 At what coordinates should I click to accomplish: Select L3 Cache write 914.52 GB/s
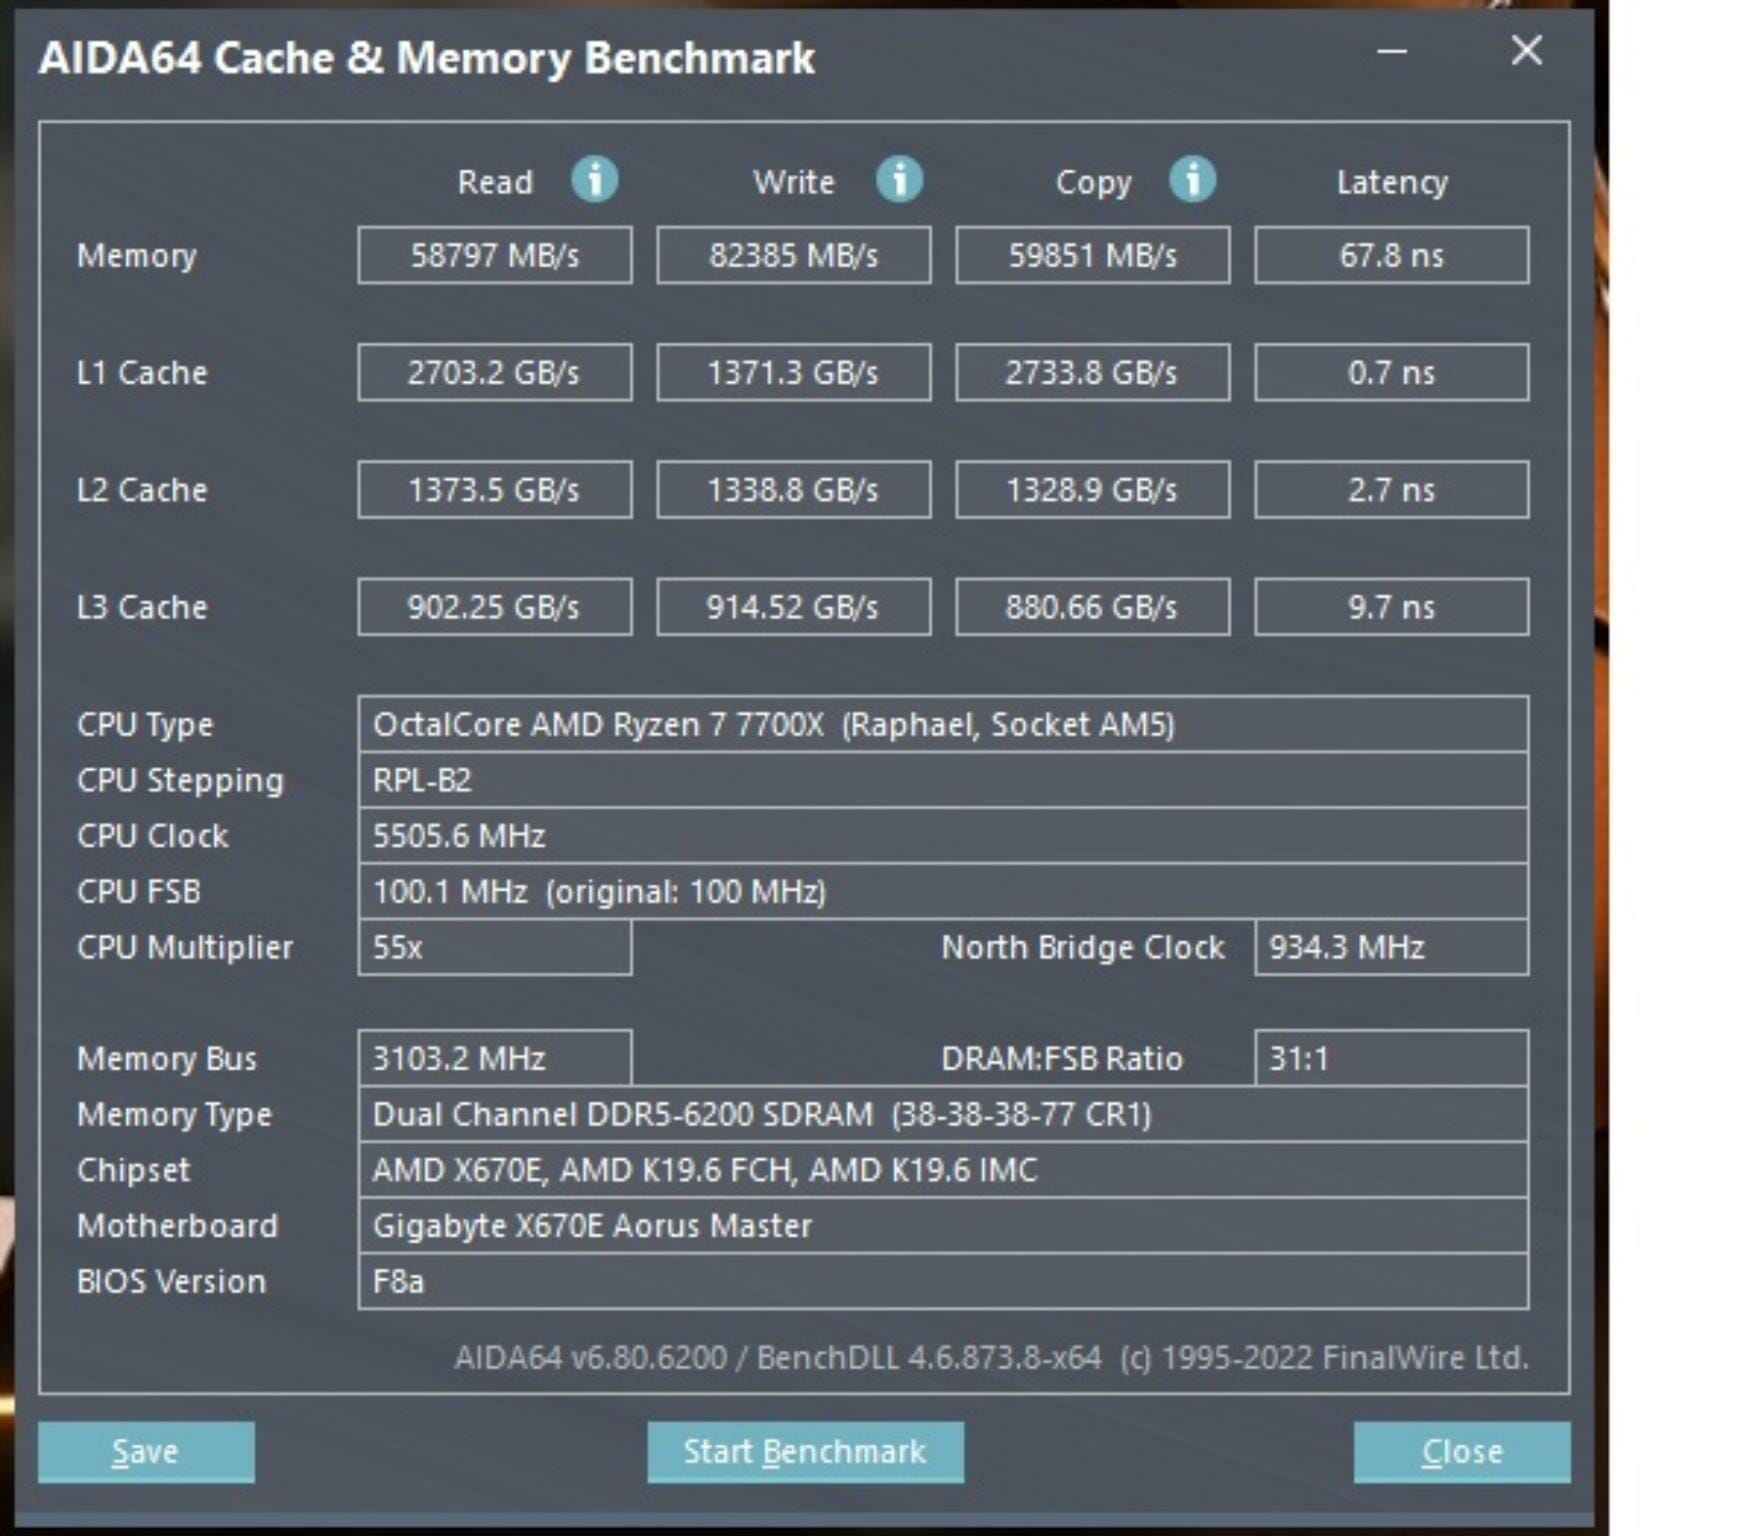pyautogui.click(x=794, y=606)
